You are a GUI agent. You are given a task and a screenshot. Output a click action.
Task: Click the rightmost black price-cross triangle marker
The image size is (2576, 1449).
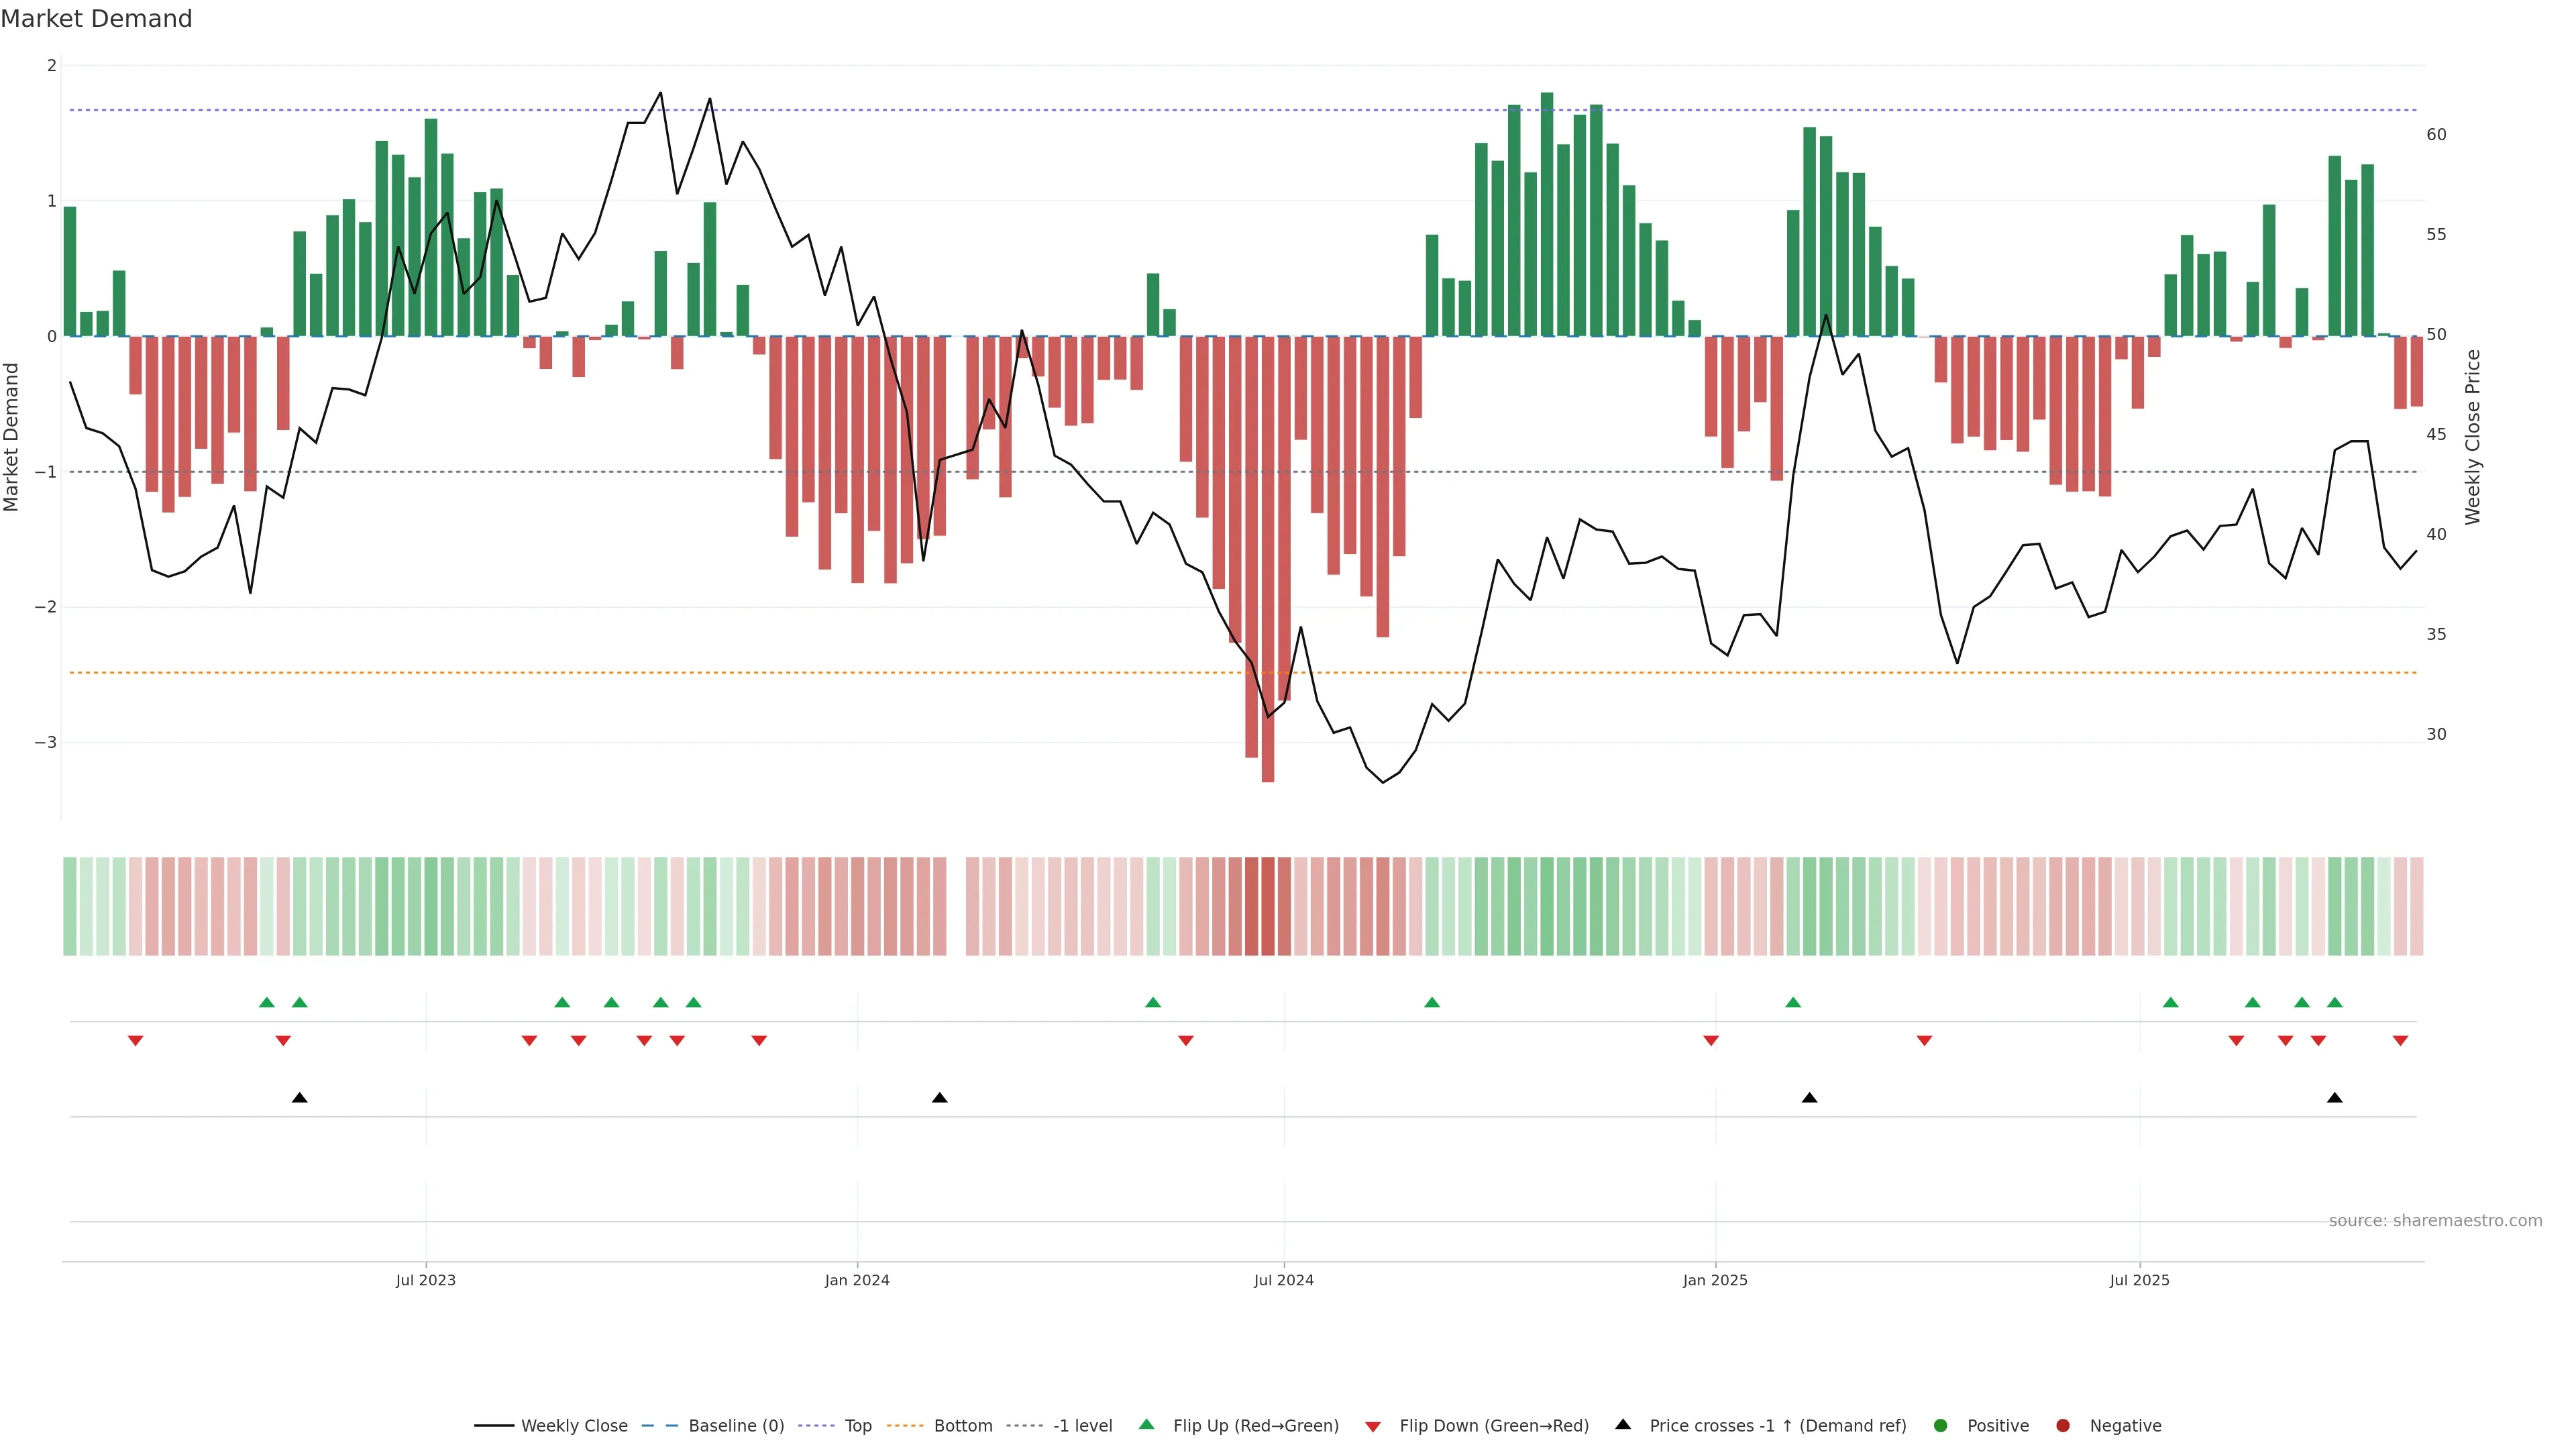2334,1098
